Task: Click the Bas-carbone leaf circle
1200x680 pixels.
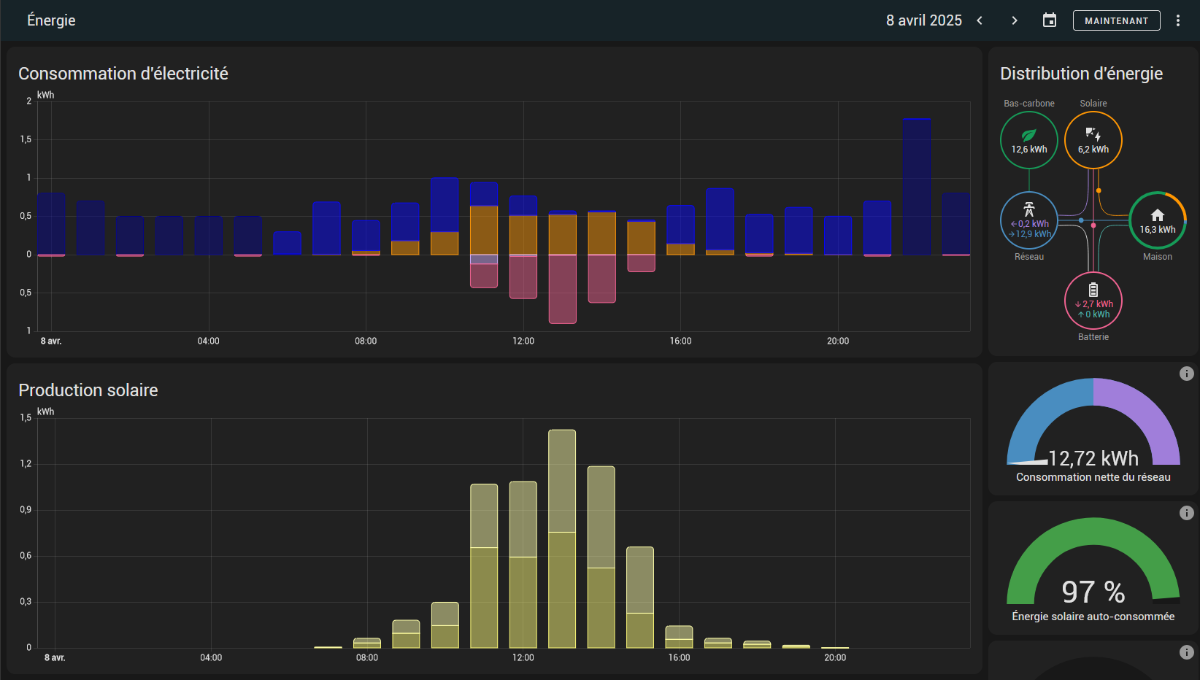Action: click(1029, 139)
